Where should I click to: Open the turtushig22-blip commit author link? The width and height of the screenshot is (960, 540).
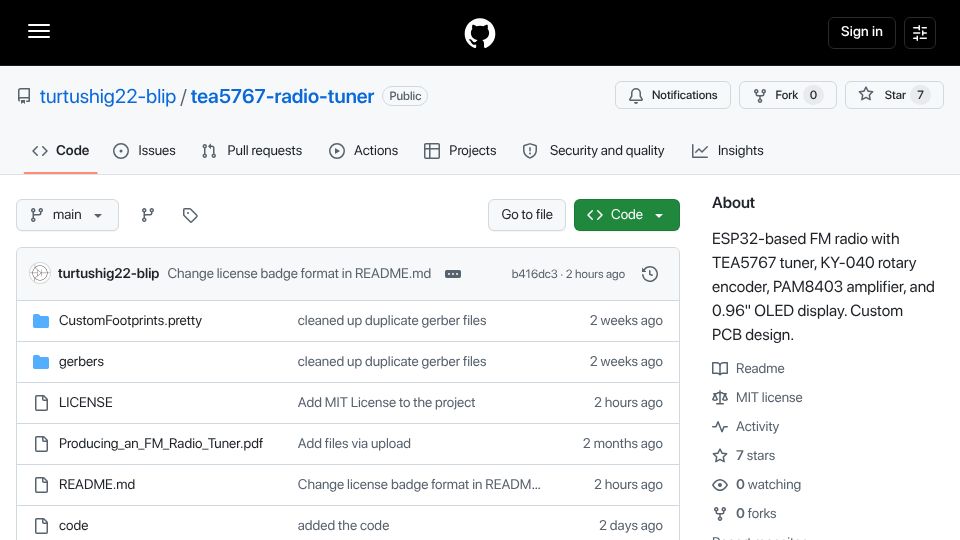pyautogui.click(x=108, y=273)
